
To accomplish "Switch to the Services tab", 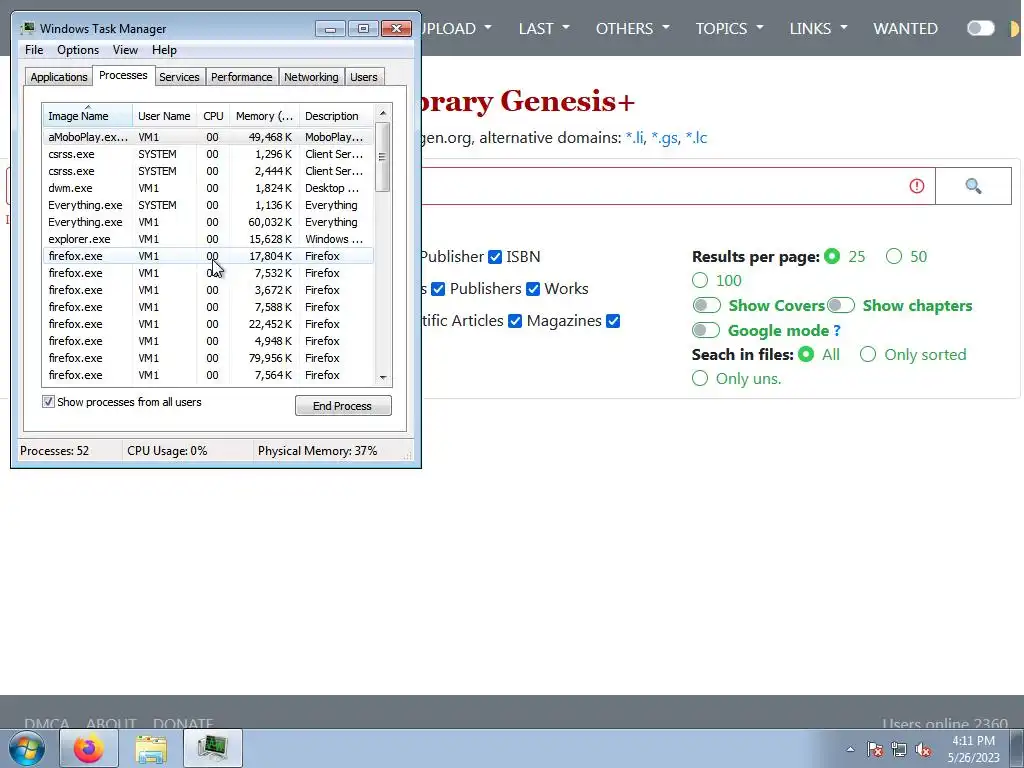I will (x=179, y=77).
